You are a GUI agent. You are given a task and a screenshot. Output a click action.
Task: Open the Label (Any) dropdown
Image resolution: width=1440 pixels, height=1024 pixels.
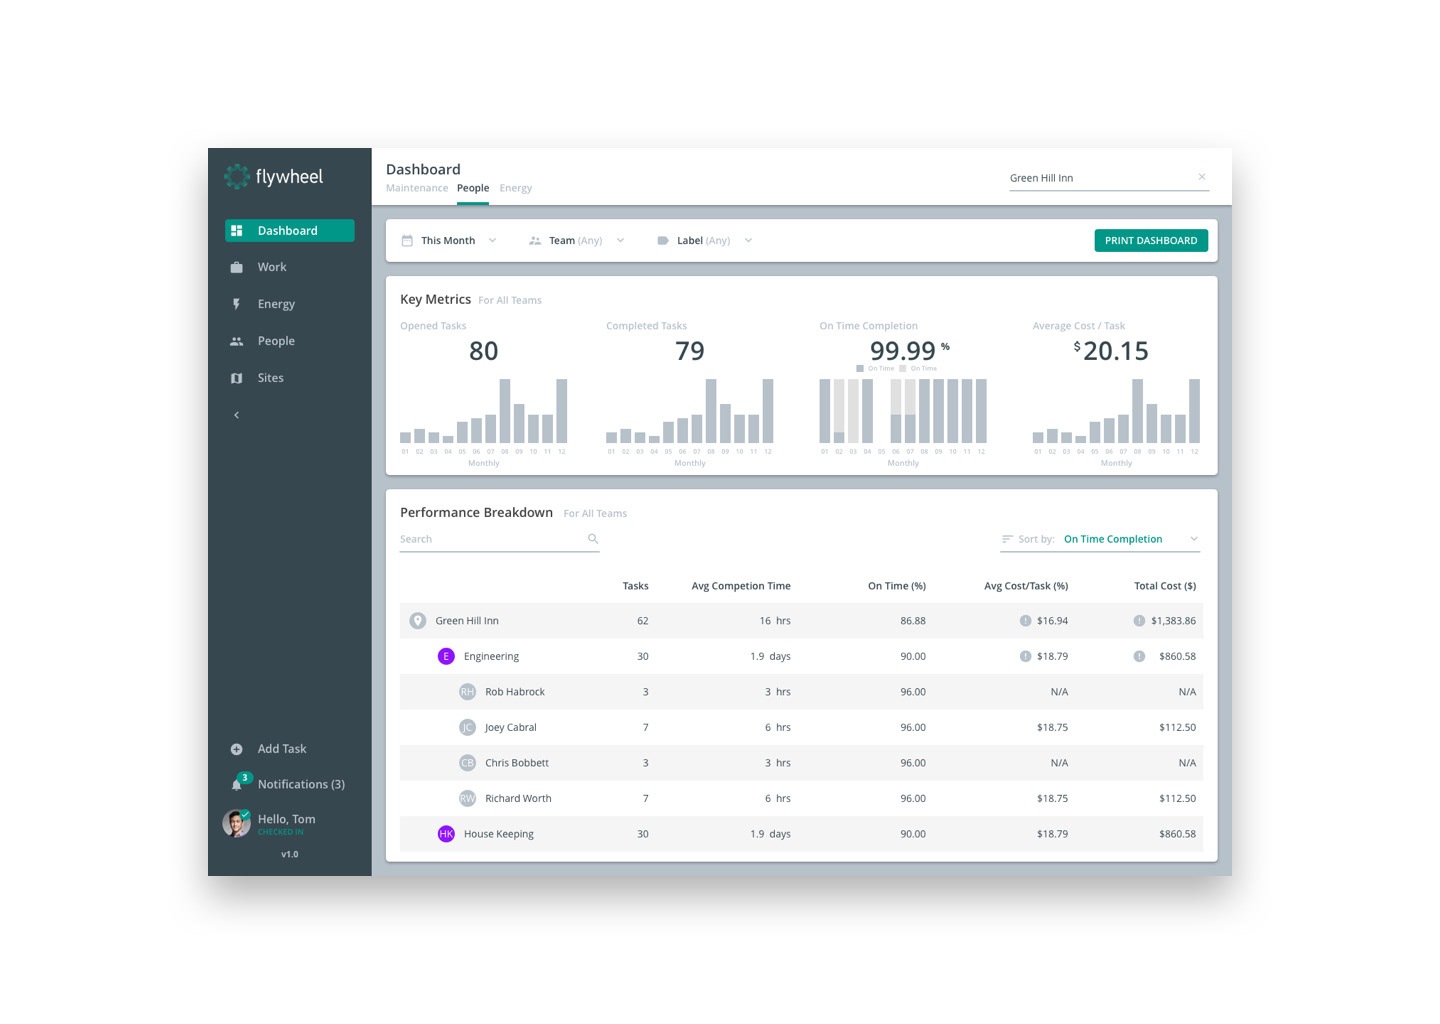(x=705, y=240)
